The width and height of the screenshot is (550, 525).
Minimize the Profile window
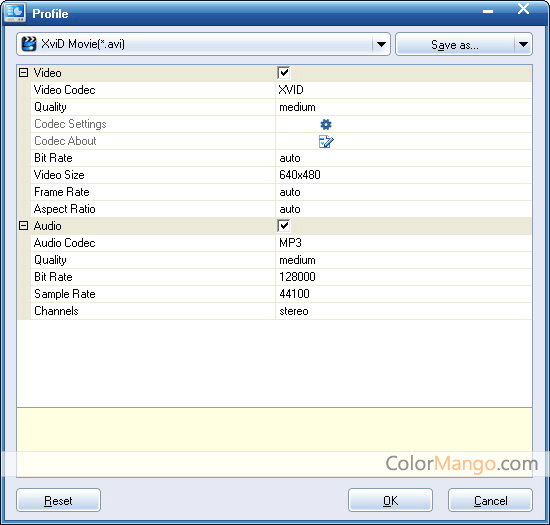[488, 11]
